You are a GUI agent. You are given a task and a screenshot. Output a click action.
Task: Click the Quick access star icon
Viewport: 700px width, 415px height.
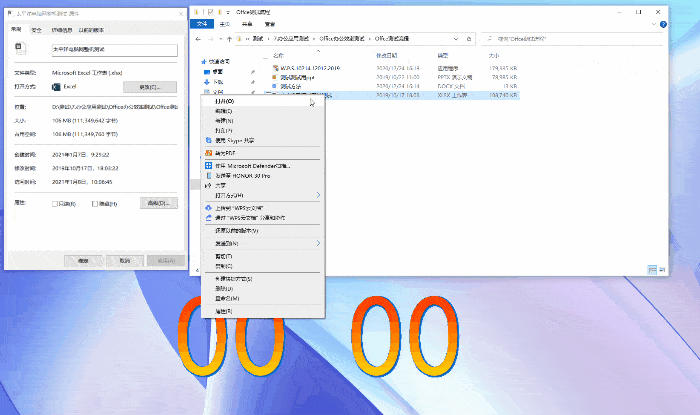(x=204, y=62)
